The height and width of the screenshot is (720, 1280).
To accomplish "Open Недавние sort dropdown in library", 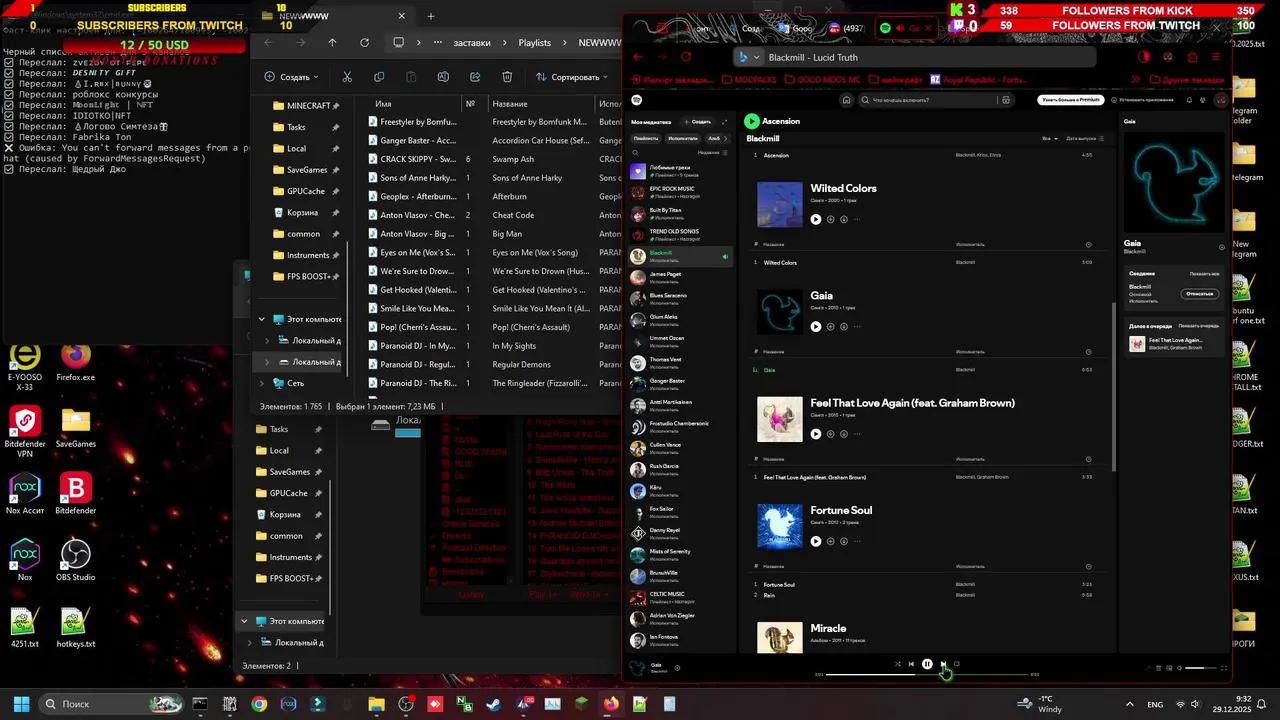I will pyautogui.click(x=712, y=152).
